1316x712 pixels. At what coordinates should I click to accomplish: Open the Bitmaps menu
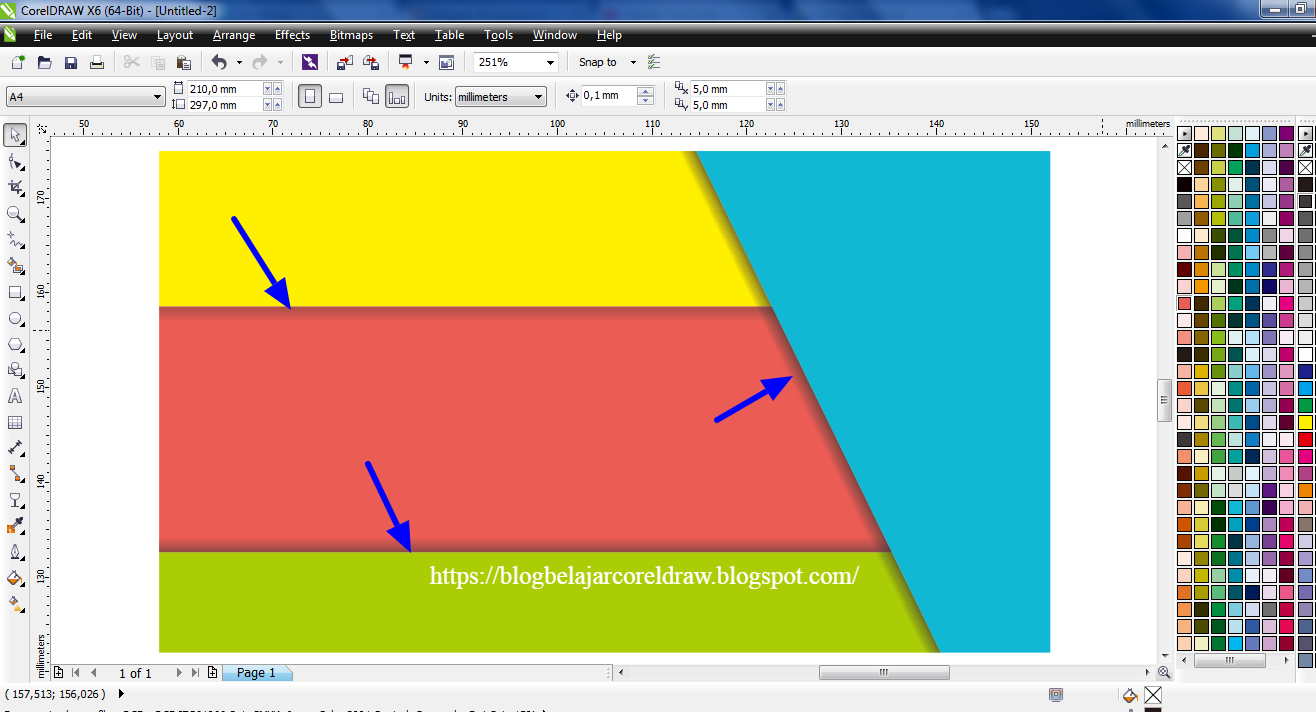tap(351, 35)
